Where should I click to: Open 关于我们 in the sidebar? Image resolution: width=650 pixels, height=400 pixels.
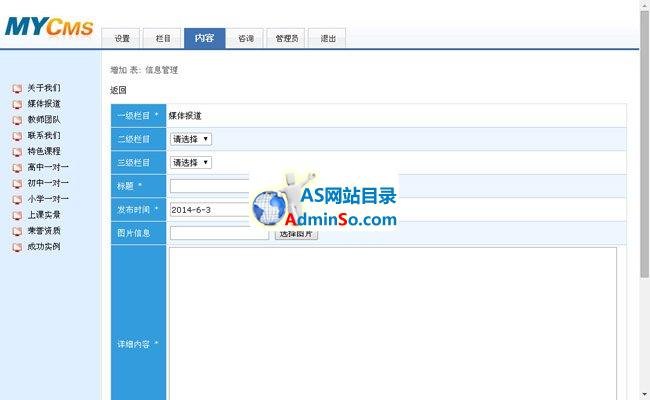[44, 88]
